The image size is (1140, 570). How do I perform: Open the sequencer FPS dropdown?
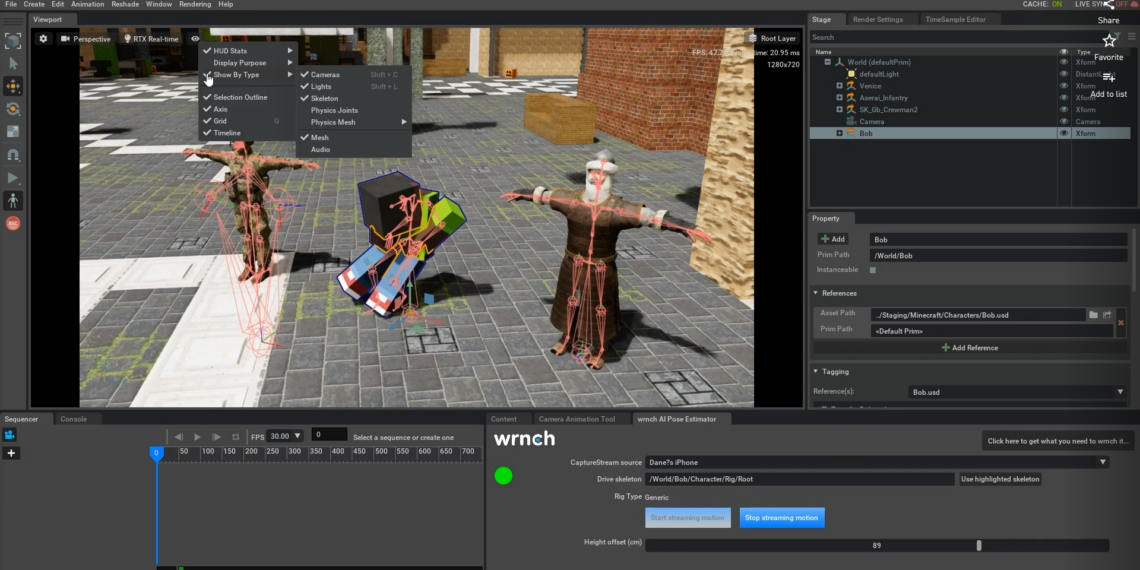pos(297,436)
